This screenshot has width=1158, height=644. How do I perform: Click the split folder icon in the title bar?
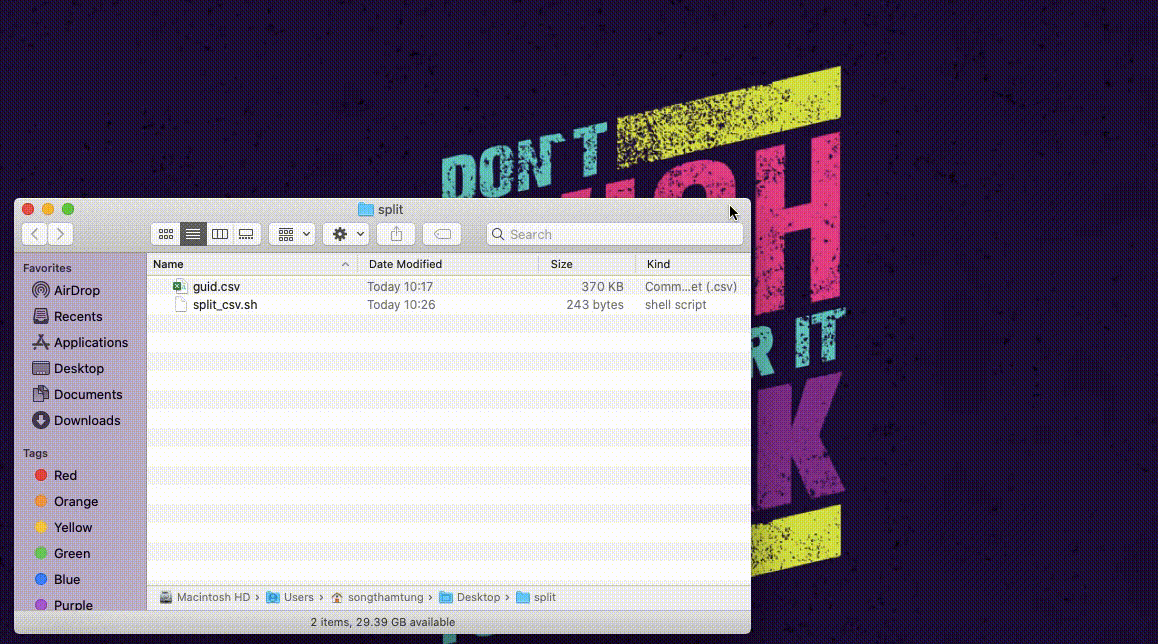[366, 210]
